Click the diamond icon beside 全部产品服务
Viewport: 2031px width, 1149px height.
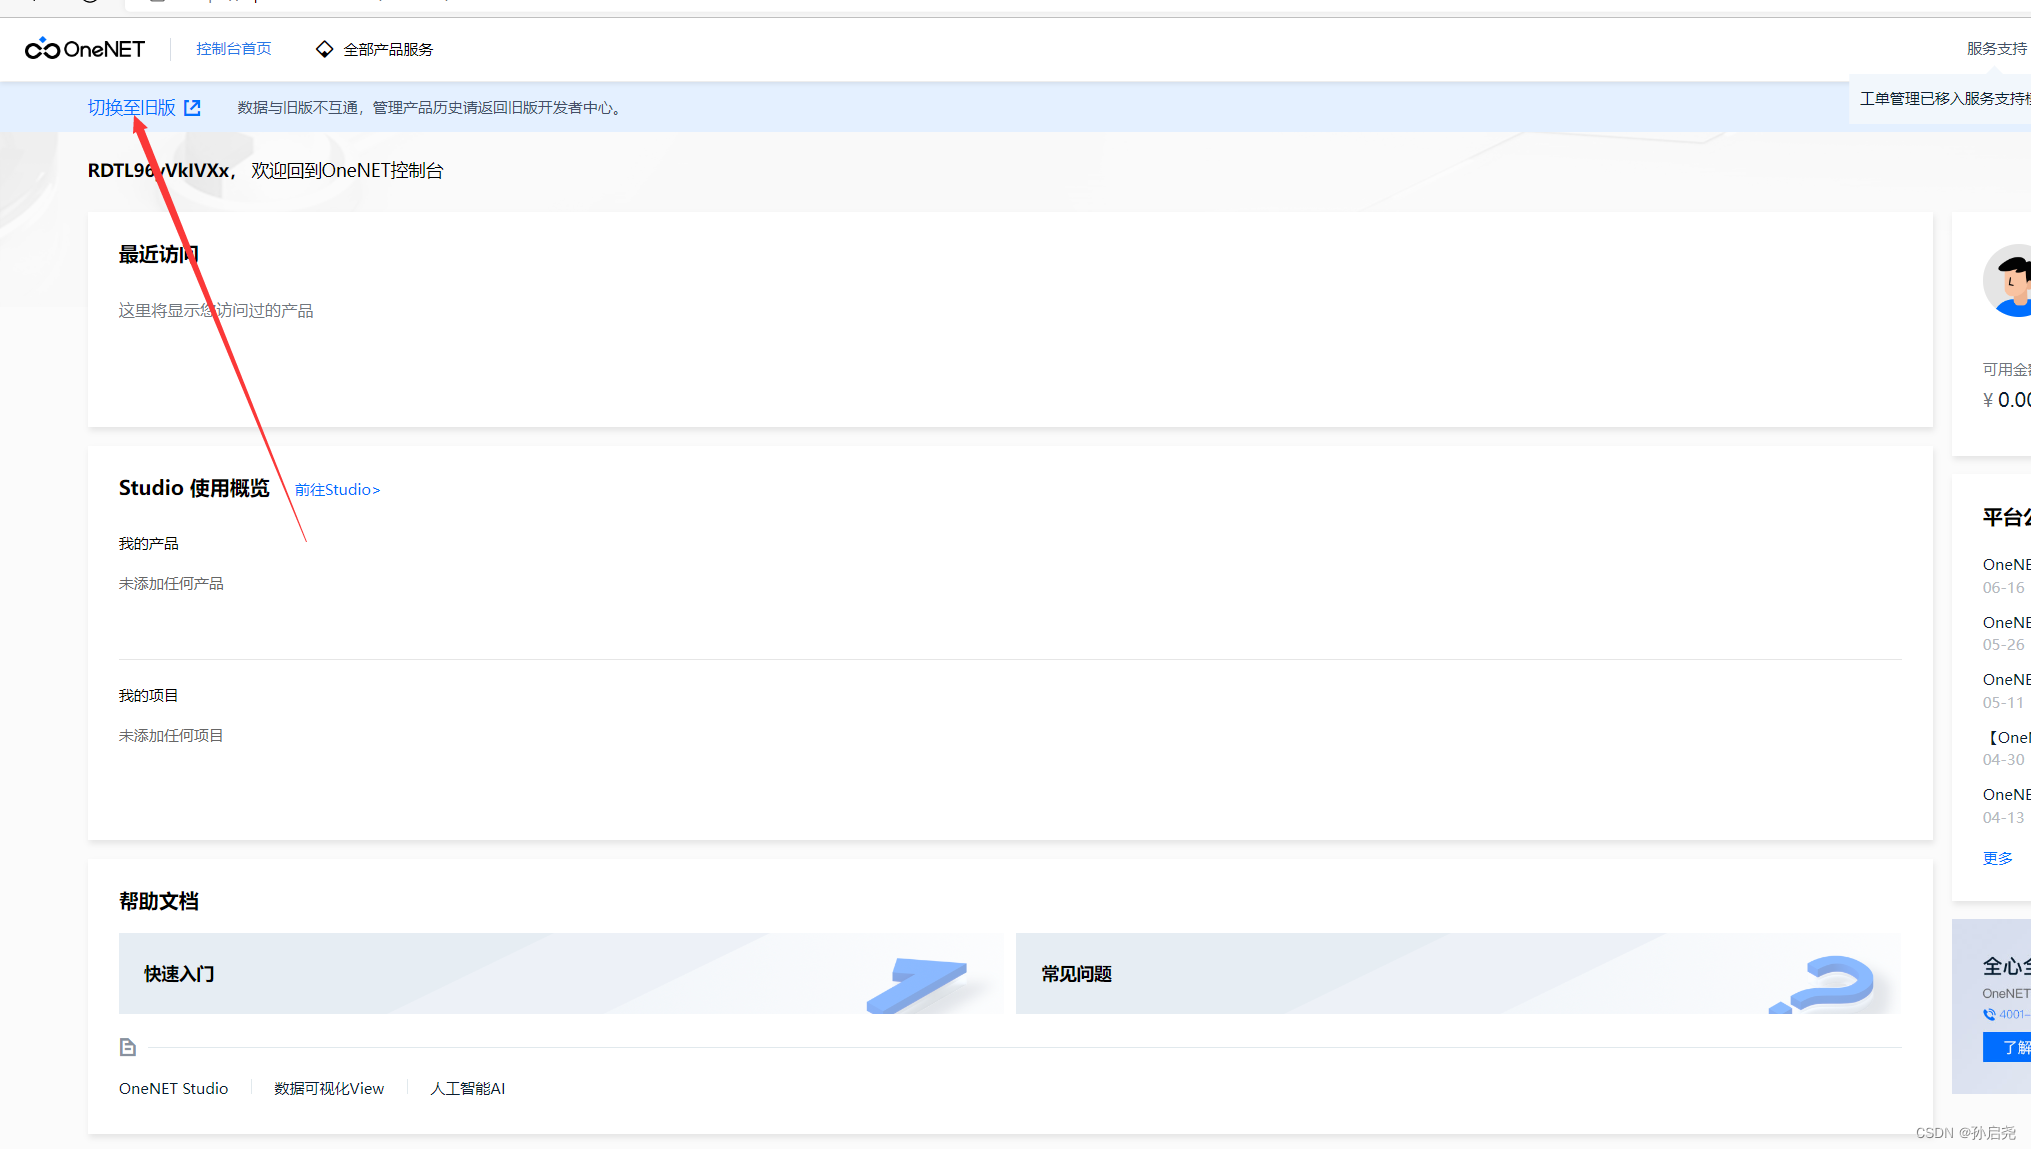324,49
